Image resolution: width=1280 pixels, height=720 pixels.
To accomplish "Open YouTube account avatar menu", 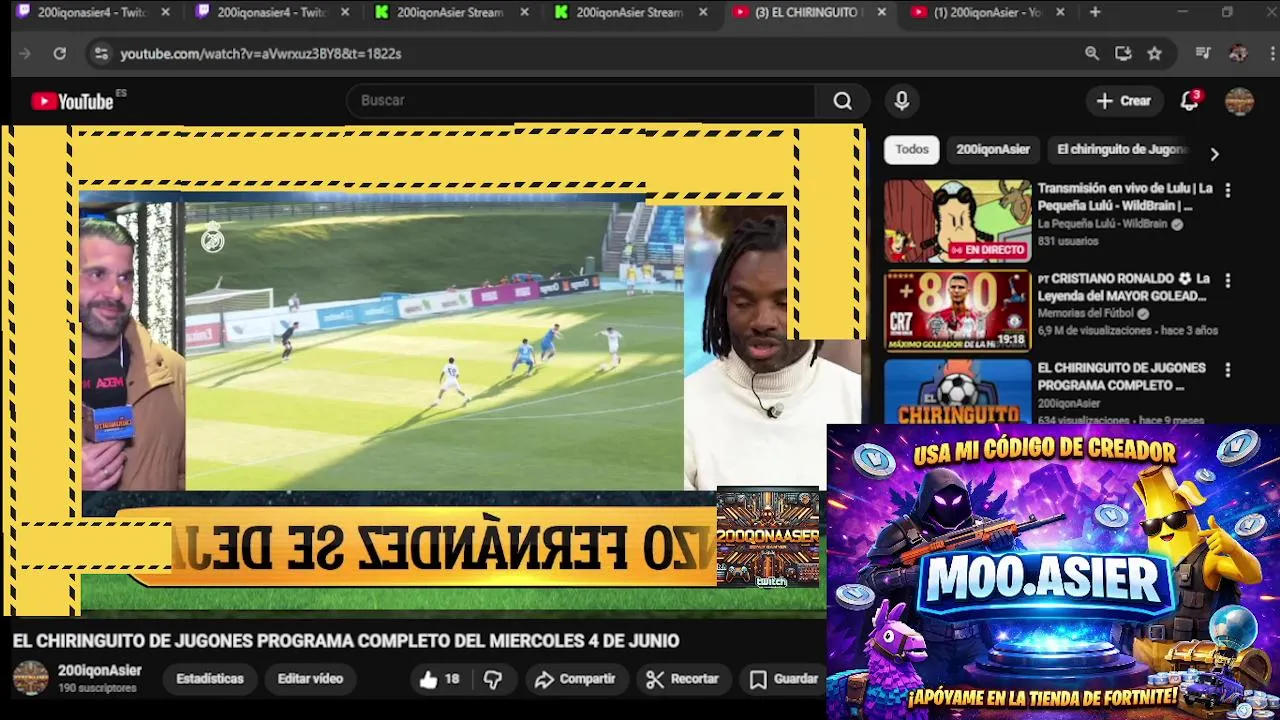I will (x=1239, y=101).
